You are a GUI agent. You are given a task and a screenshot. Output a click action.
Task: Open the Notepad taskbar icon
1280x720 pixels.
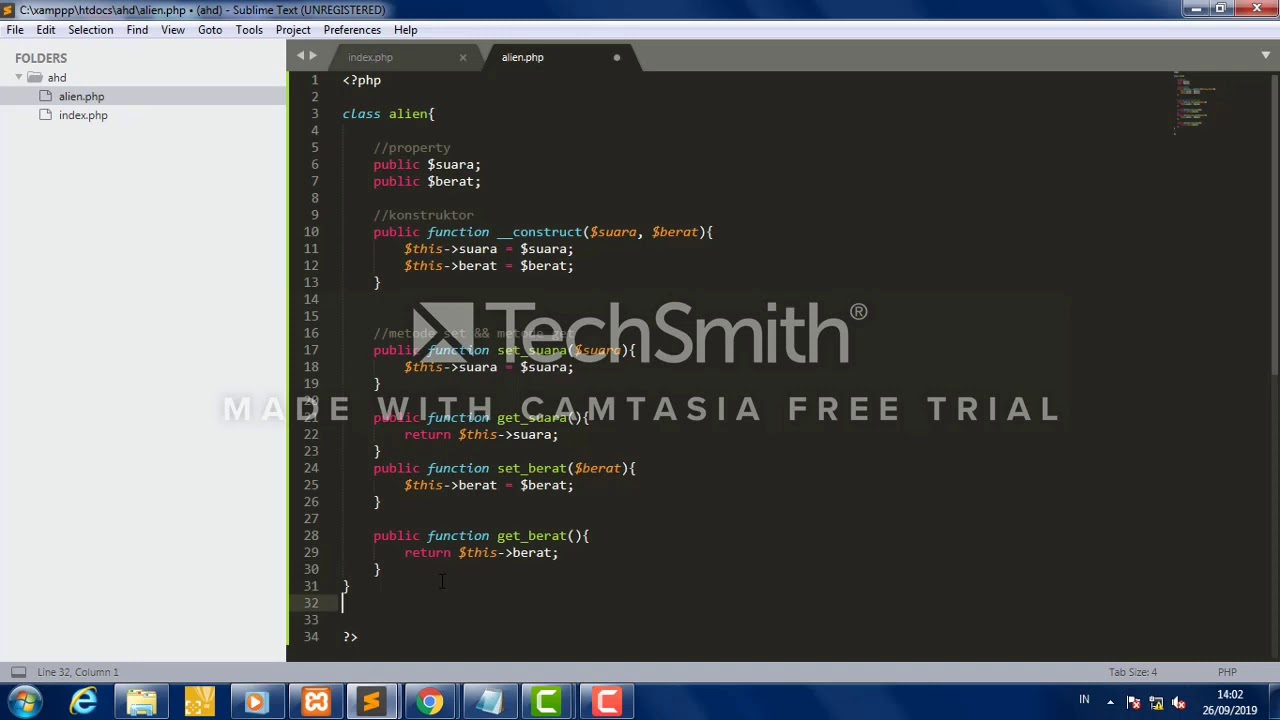pos(489,702)
